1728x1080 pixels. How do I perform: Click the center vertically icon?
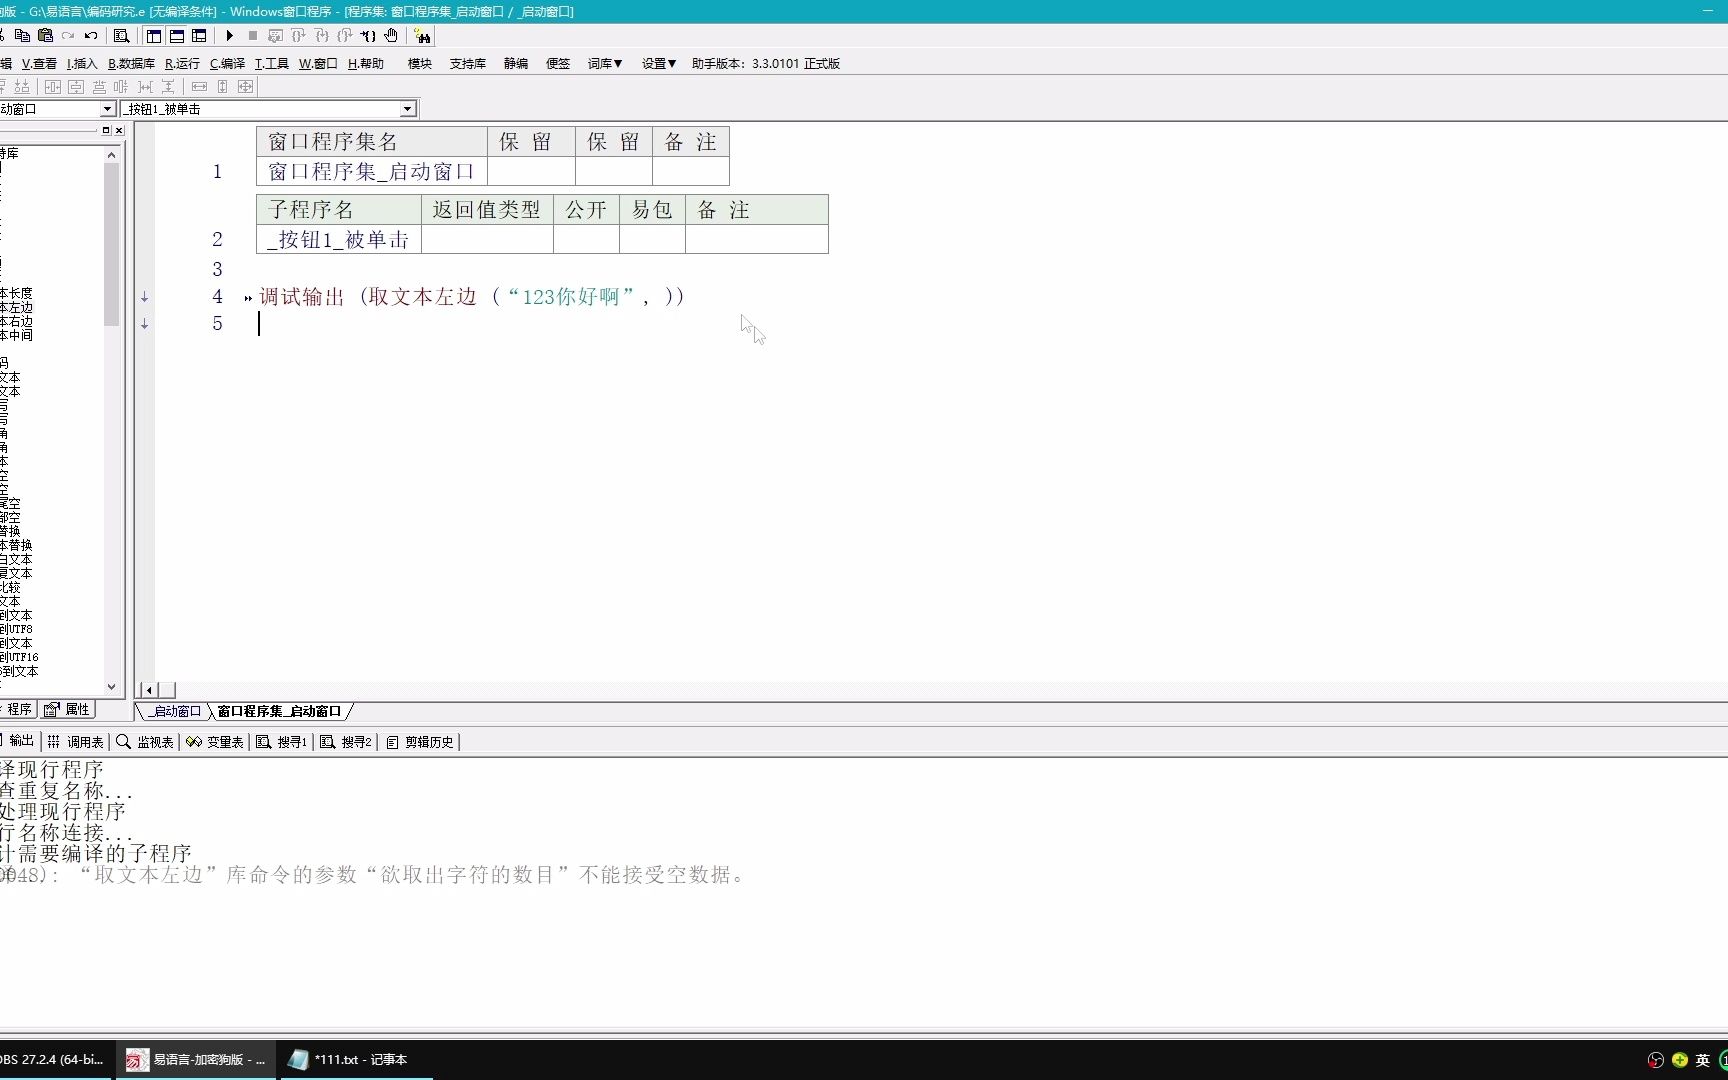coord(76,86)
